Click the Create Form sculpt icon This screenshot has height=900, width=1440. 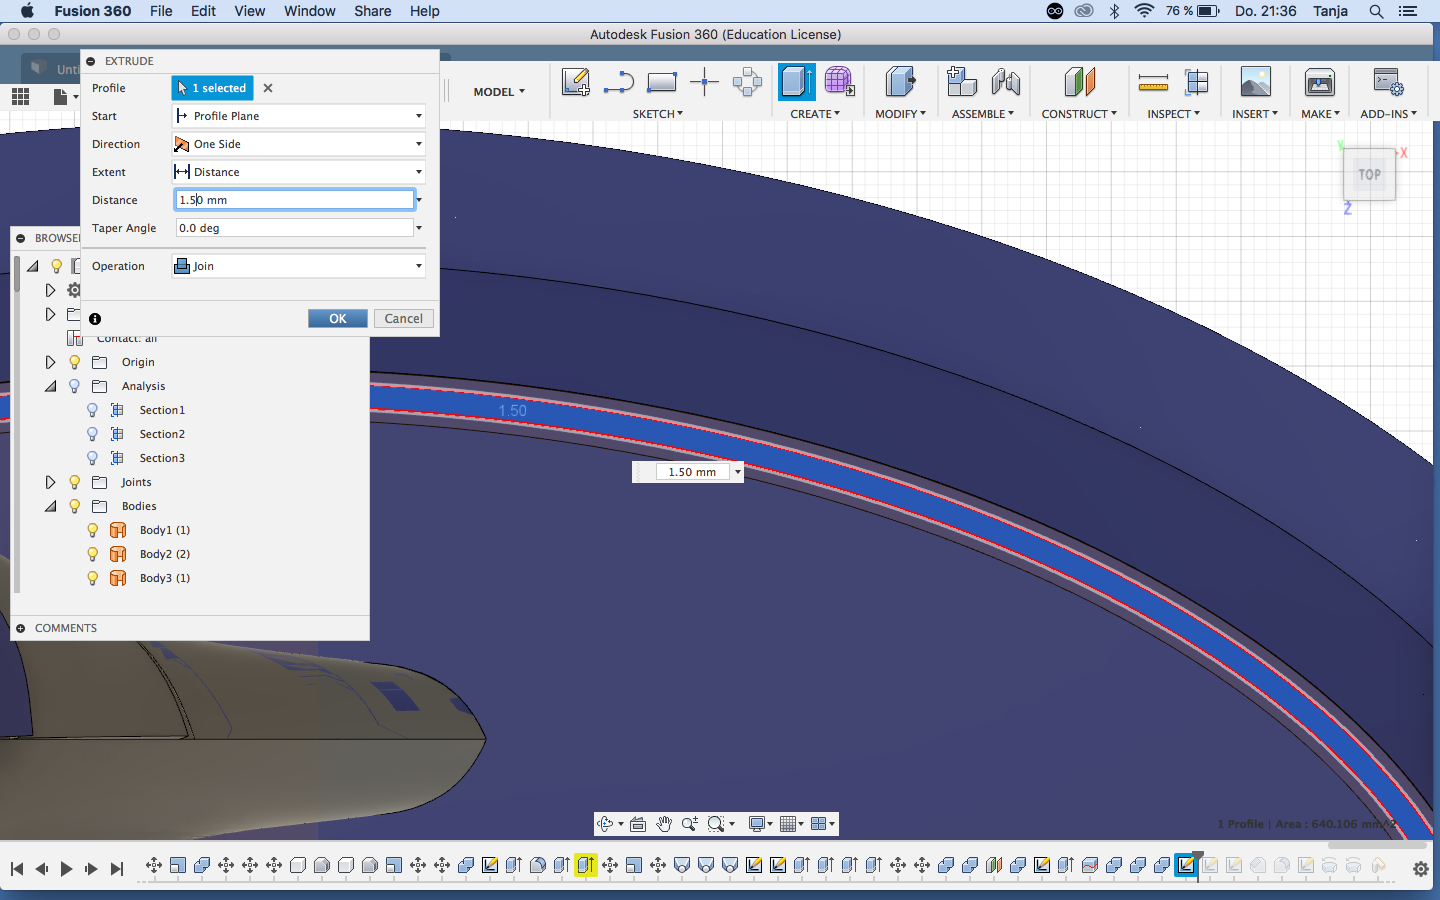pyautogui.click(x=840, y=82)
